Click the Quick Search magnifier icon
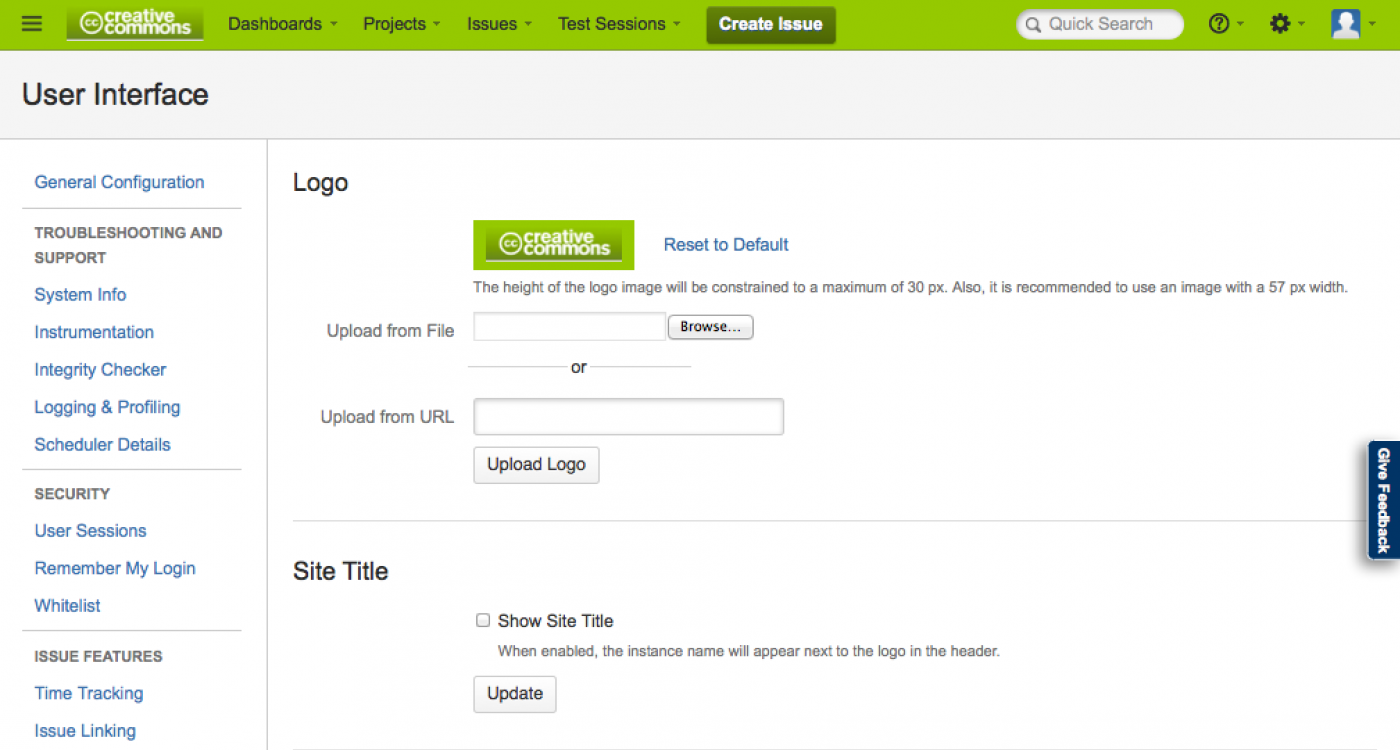 (1033, 25)
